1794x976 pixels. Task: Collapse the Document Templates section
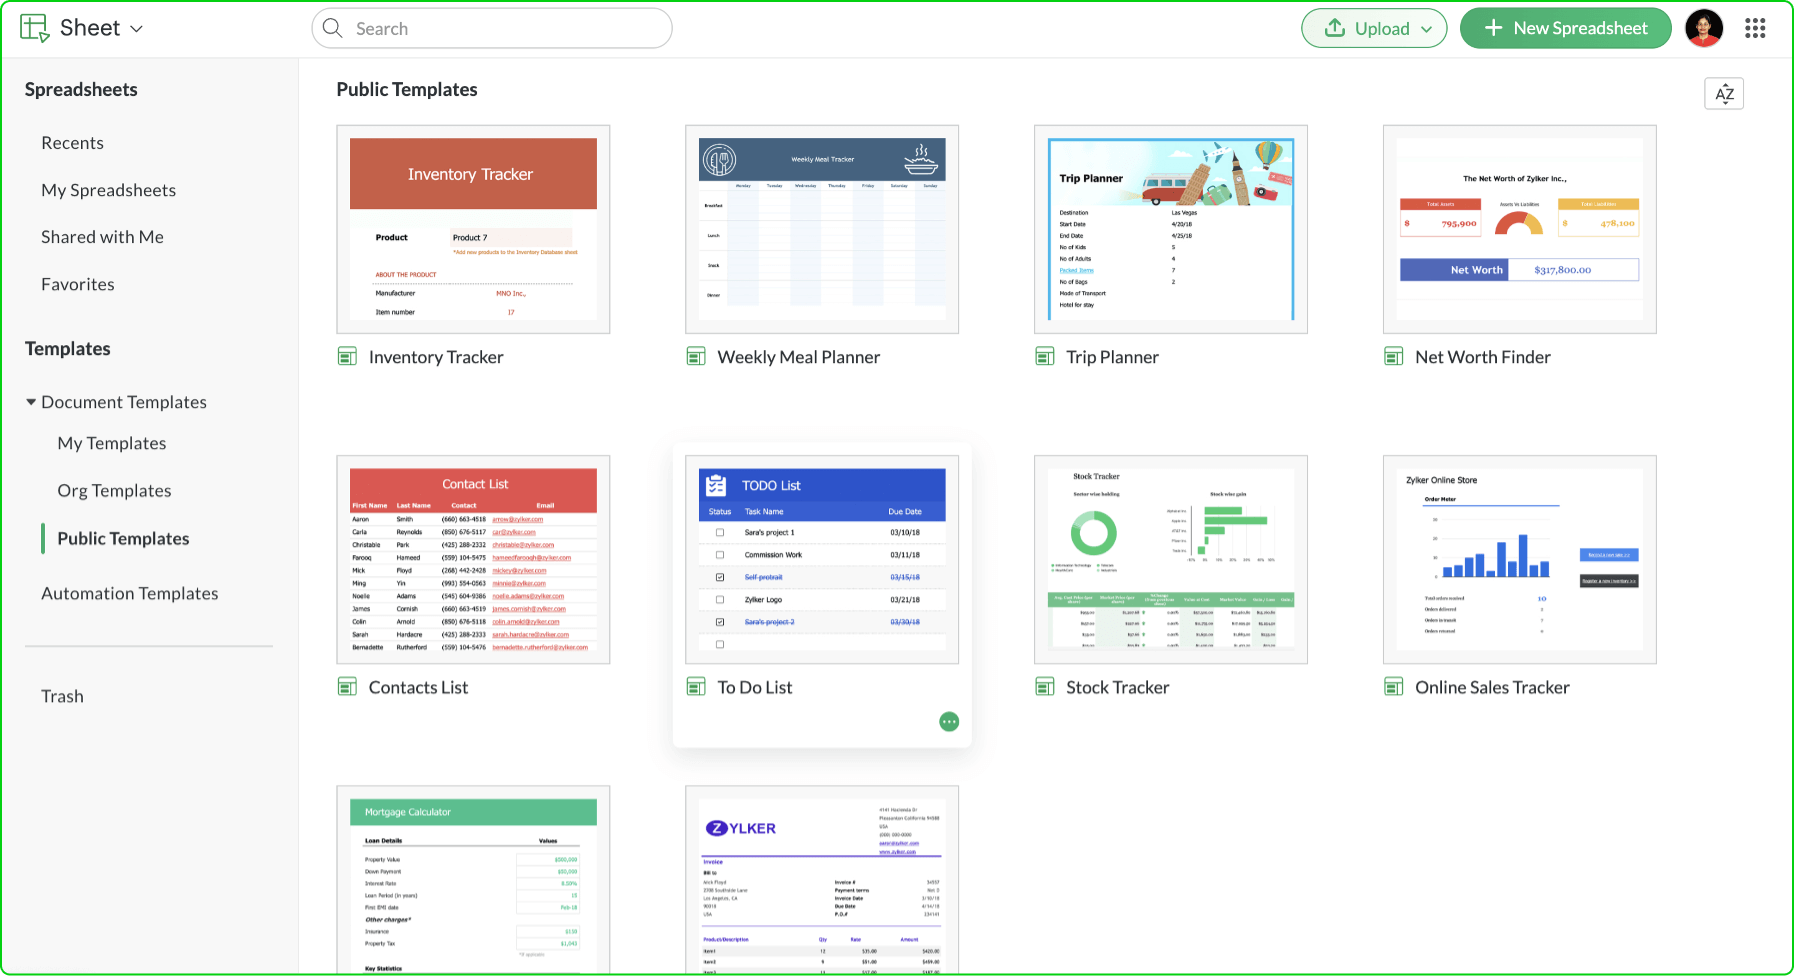point(30,401)
